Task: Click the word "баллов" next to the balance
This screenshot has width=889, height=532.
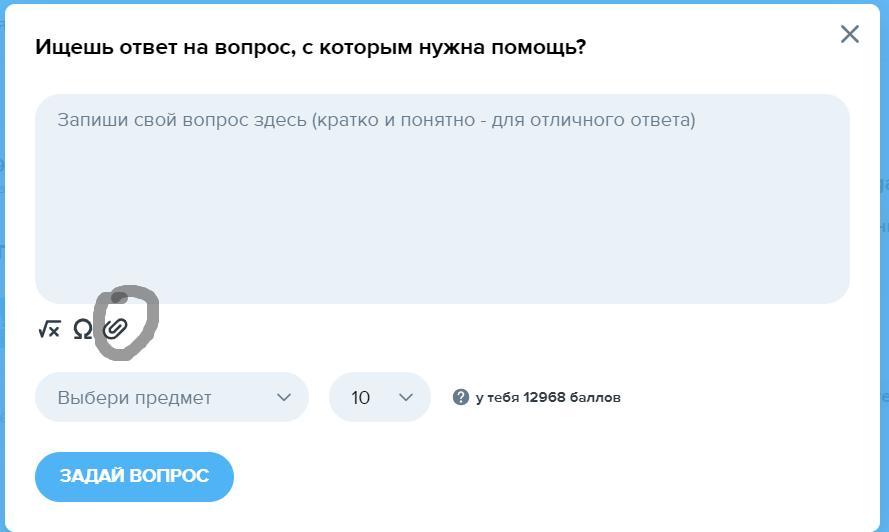Action: 596,397
